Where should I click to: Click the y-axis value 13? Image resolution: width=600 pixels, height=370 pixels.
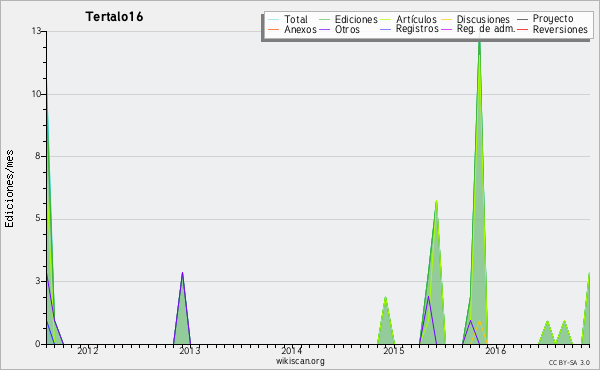coord(36,31)
